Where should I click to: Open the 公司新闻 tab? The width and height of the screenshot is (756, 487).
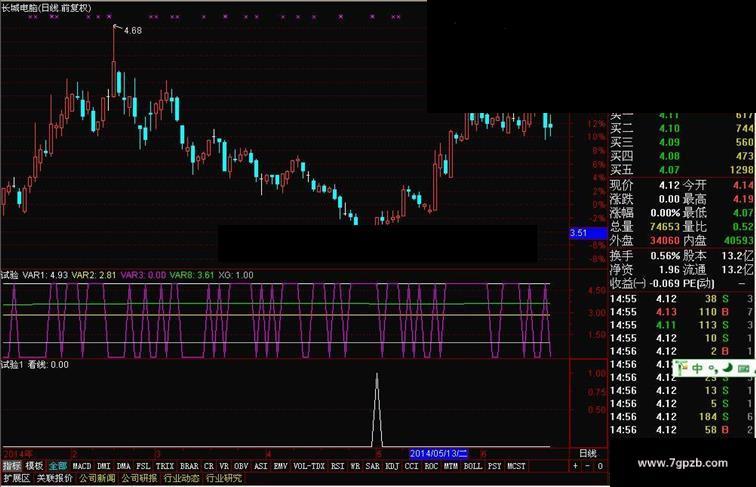pos(97,478)
